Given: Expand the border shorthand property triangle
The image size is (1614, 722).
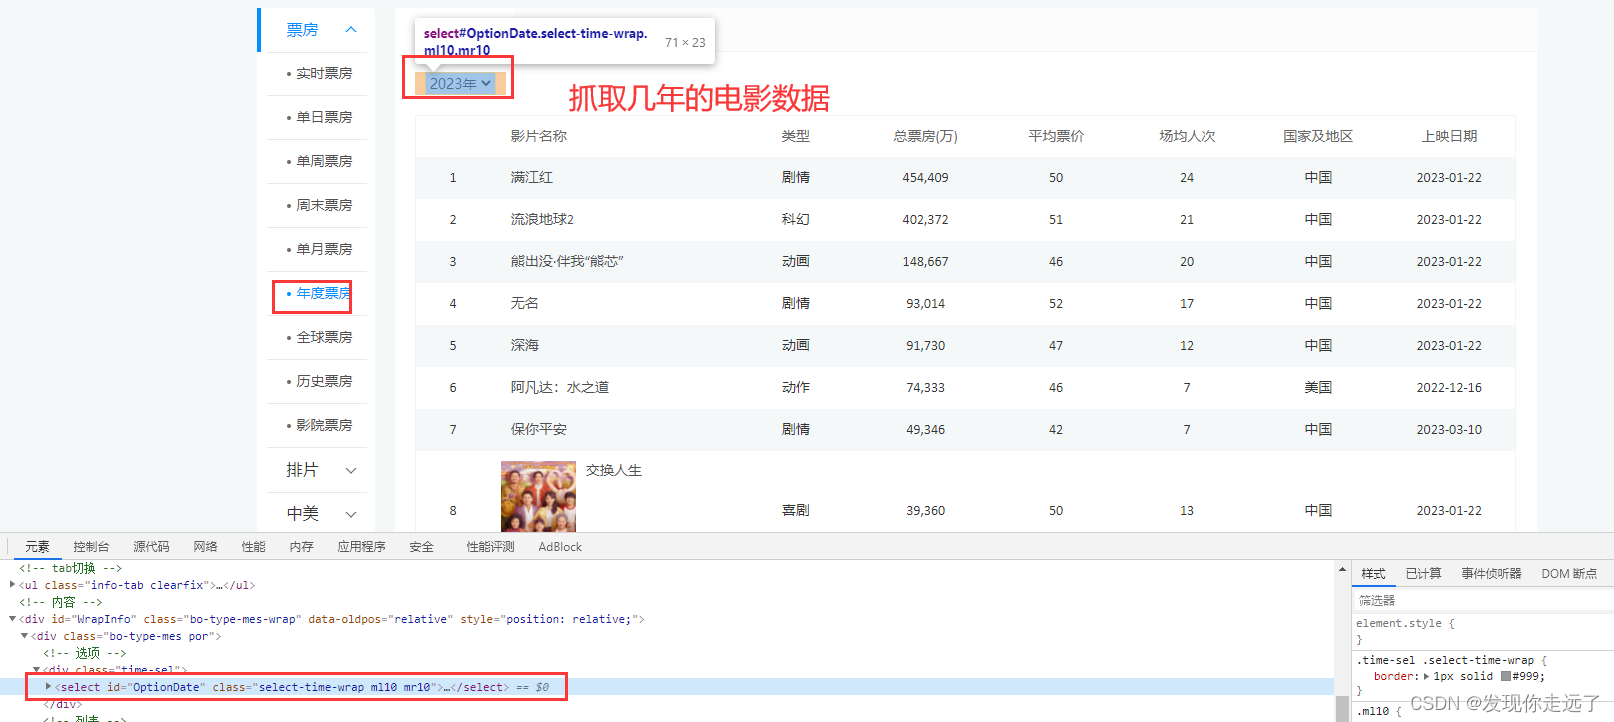Looking at the screenshot, I should coord(1426,677).
